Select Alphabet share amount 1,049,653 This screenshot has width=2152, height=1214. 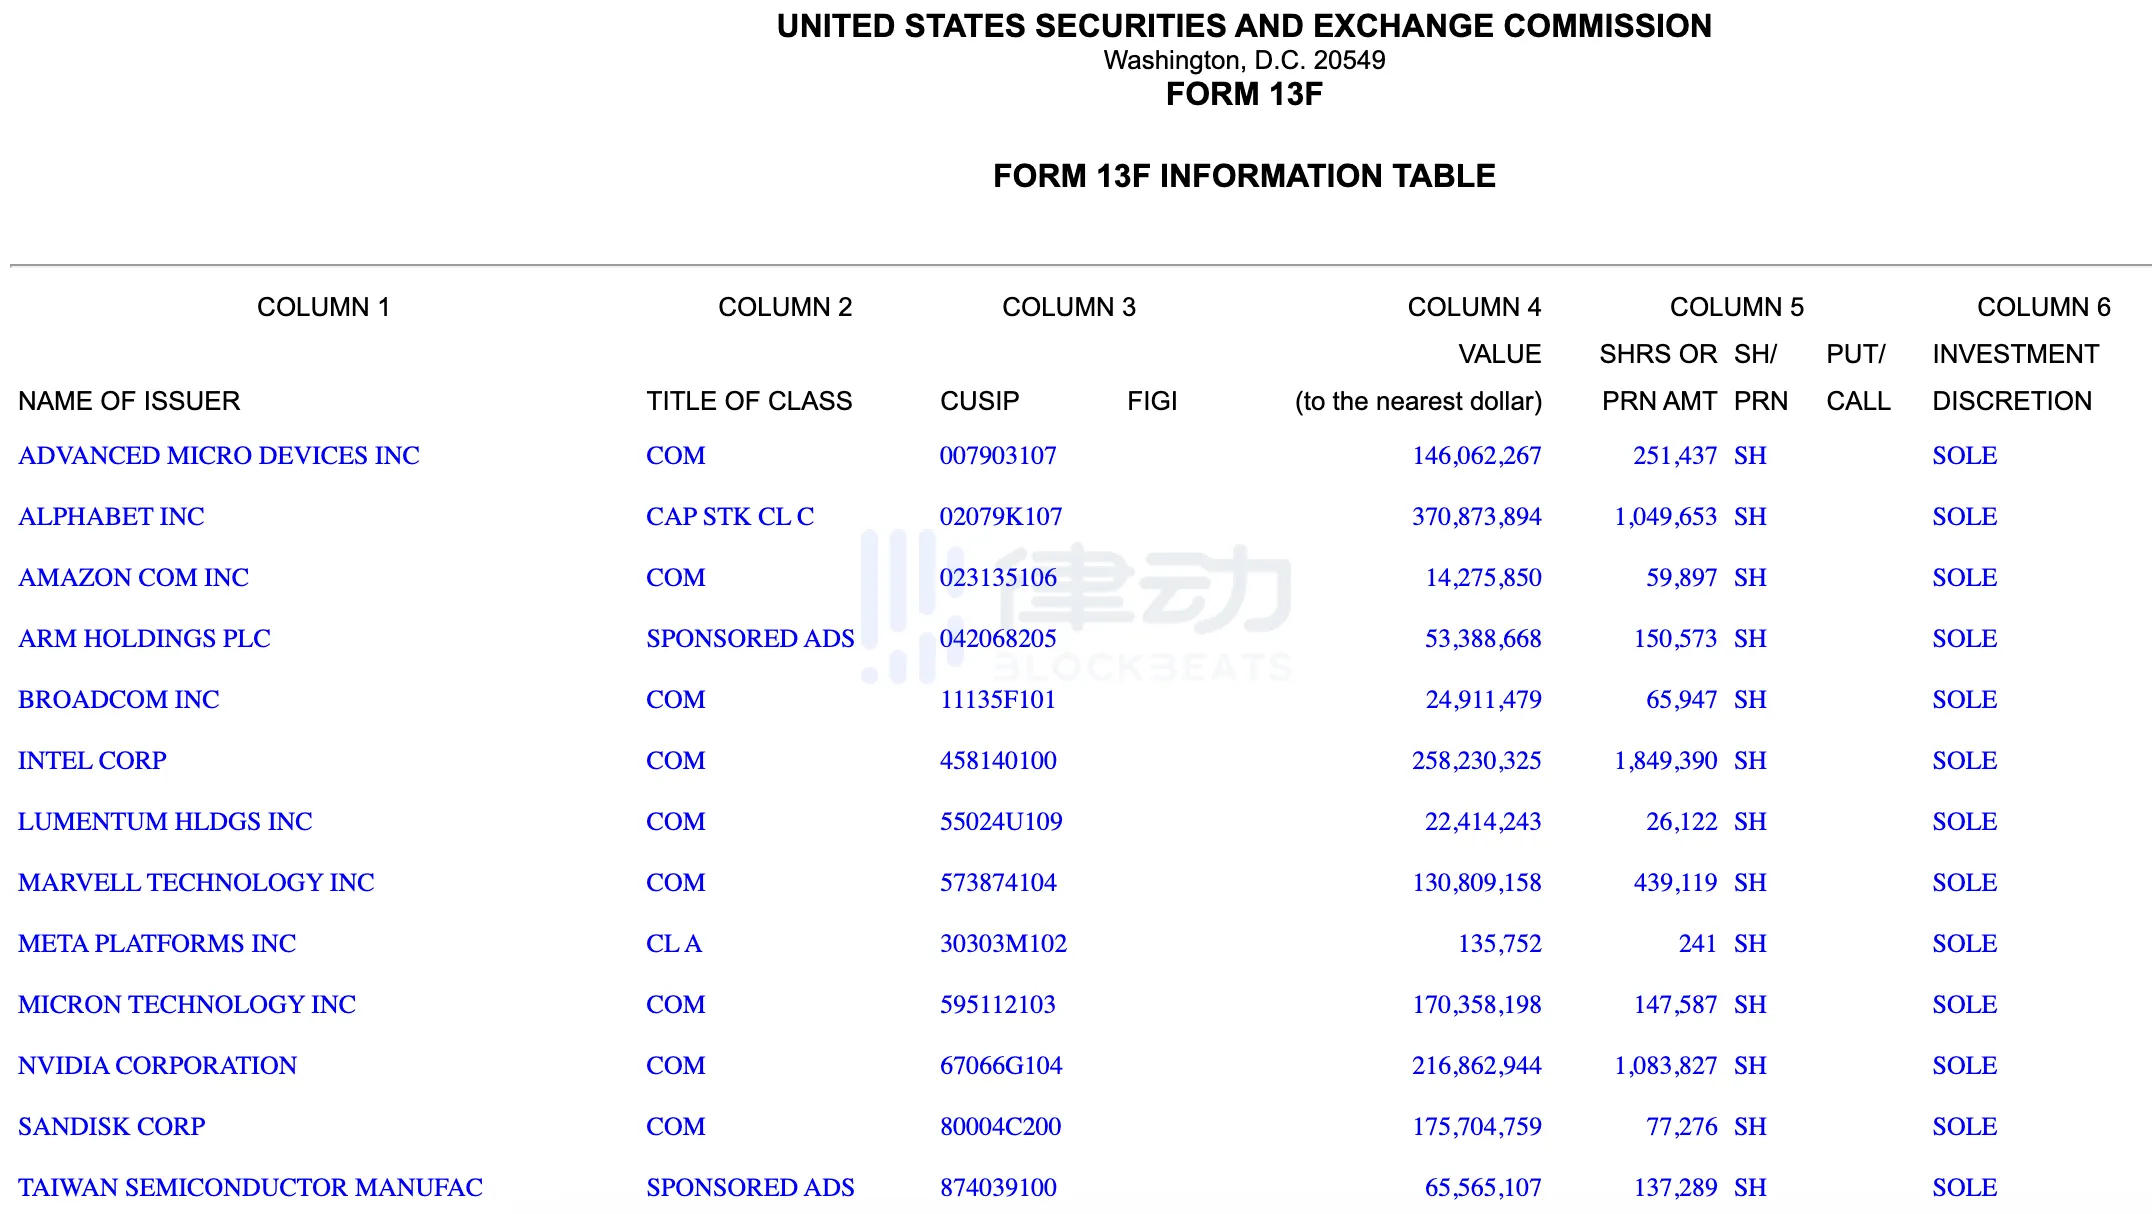pos(1665,517)
